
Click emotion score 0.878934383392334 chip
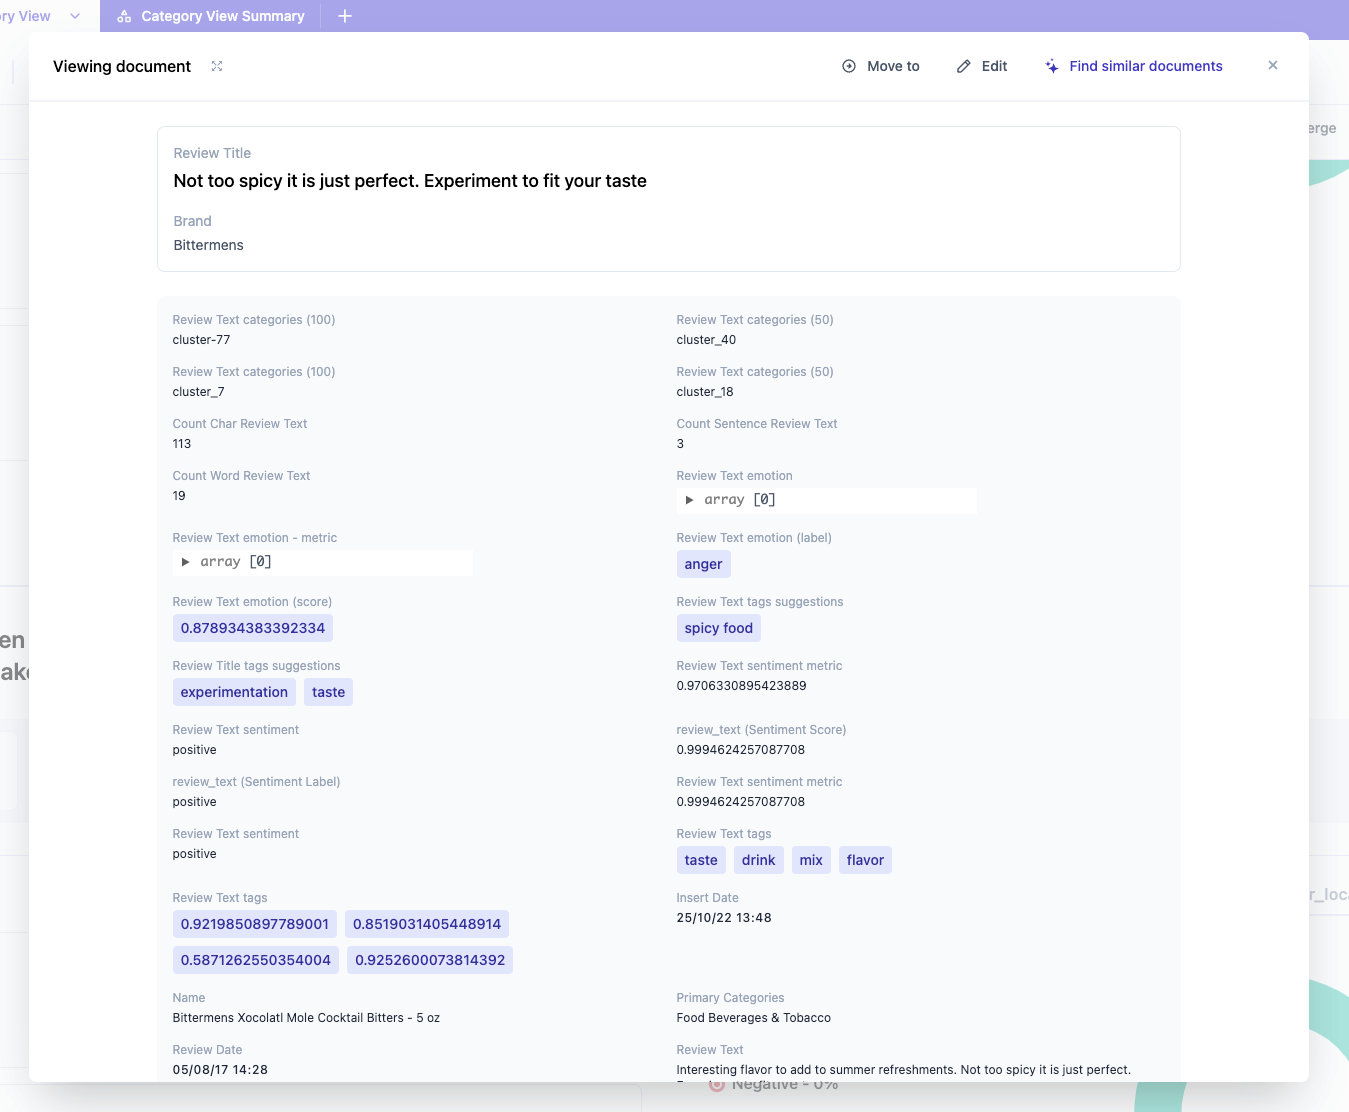point(253,628)
